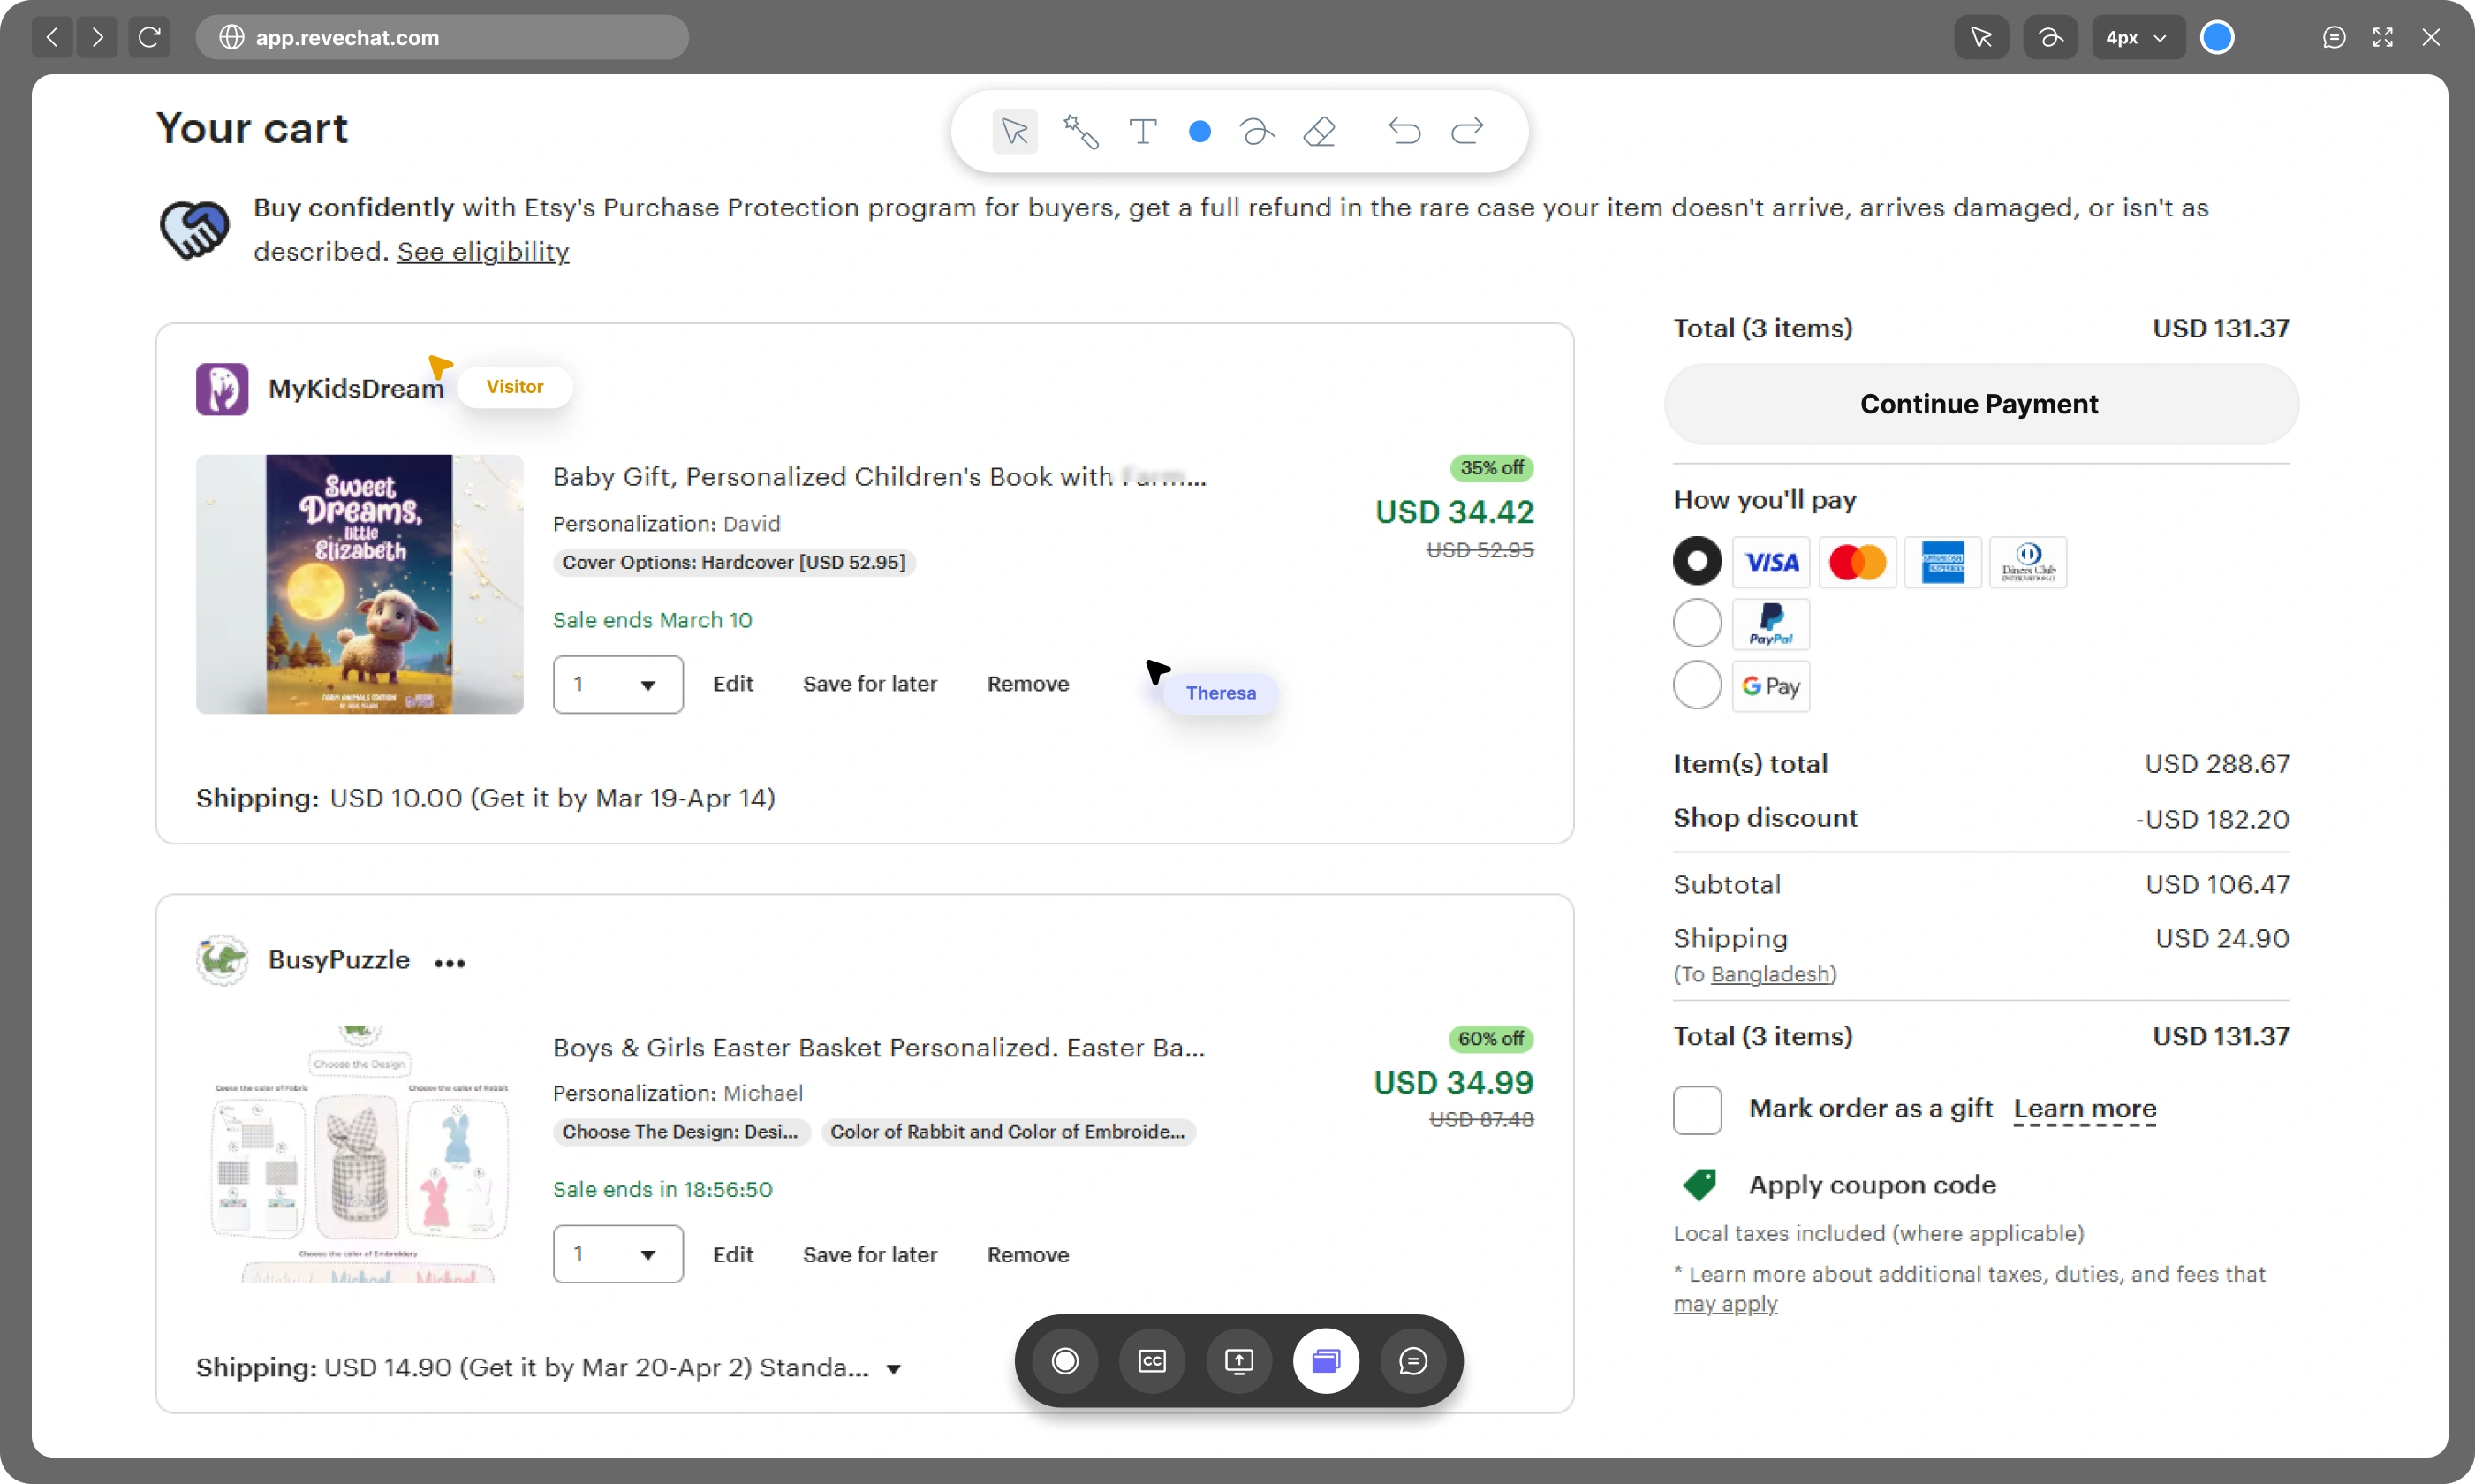Open chat from the bottom control bar
The image size is (2475, 1484).
(1412, 1361)
